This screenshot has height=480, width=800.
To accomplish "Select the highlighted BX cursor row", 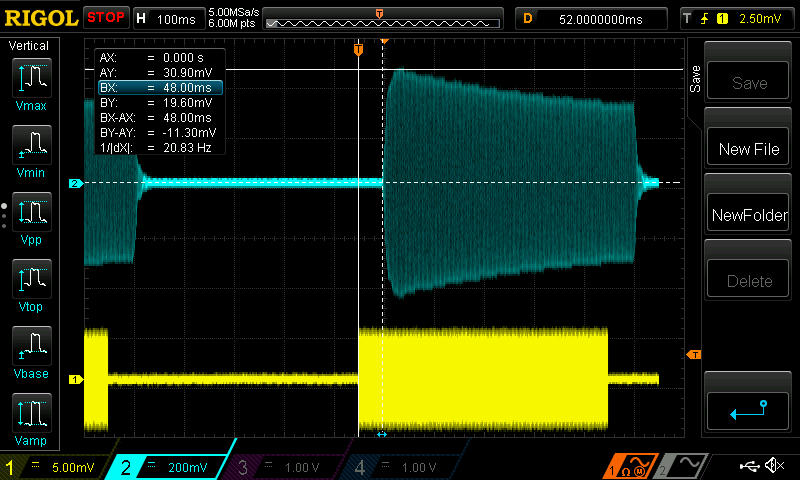I will [158, 88].
